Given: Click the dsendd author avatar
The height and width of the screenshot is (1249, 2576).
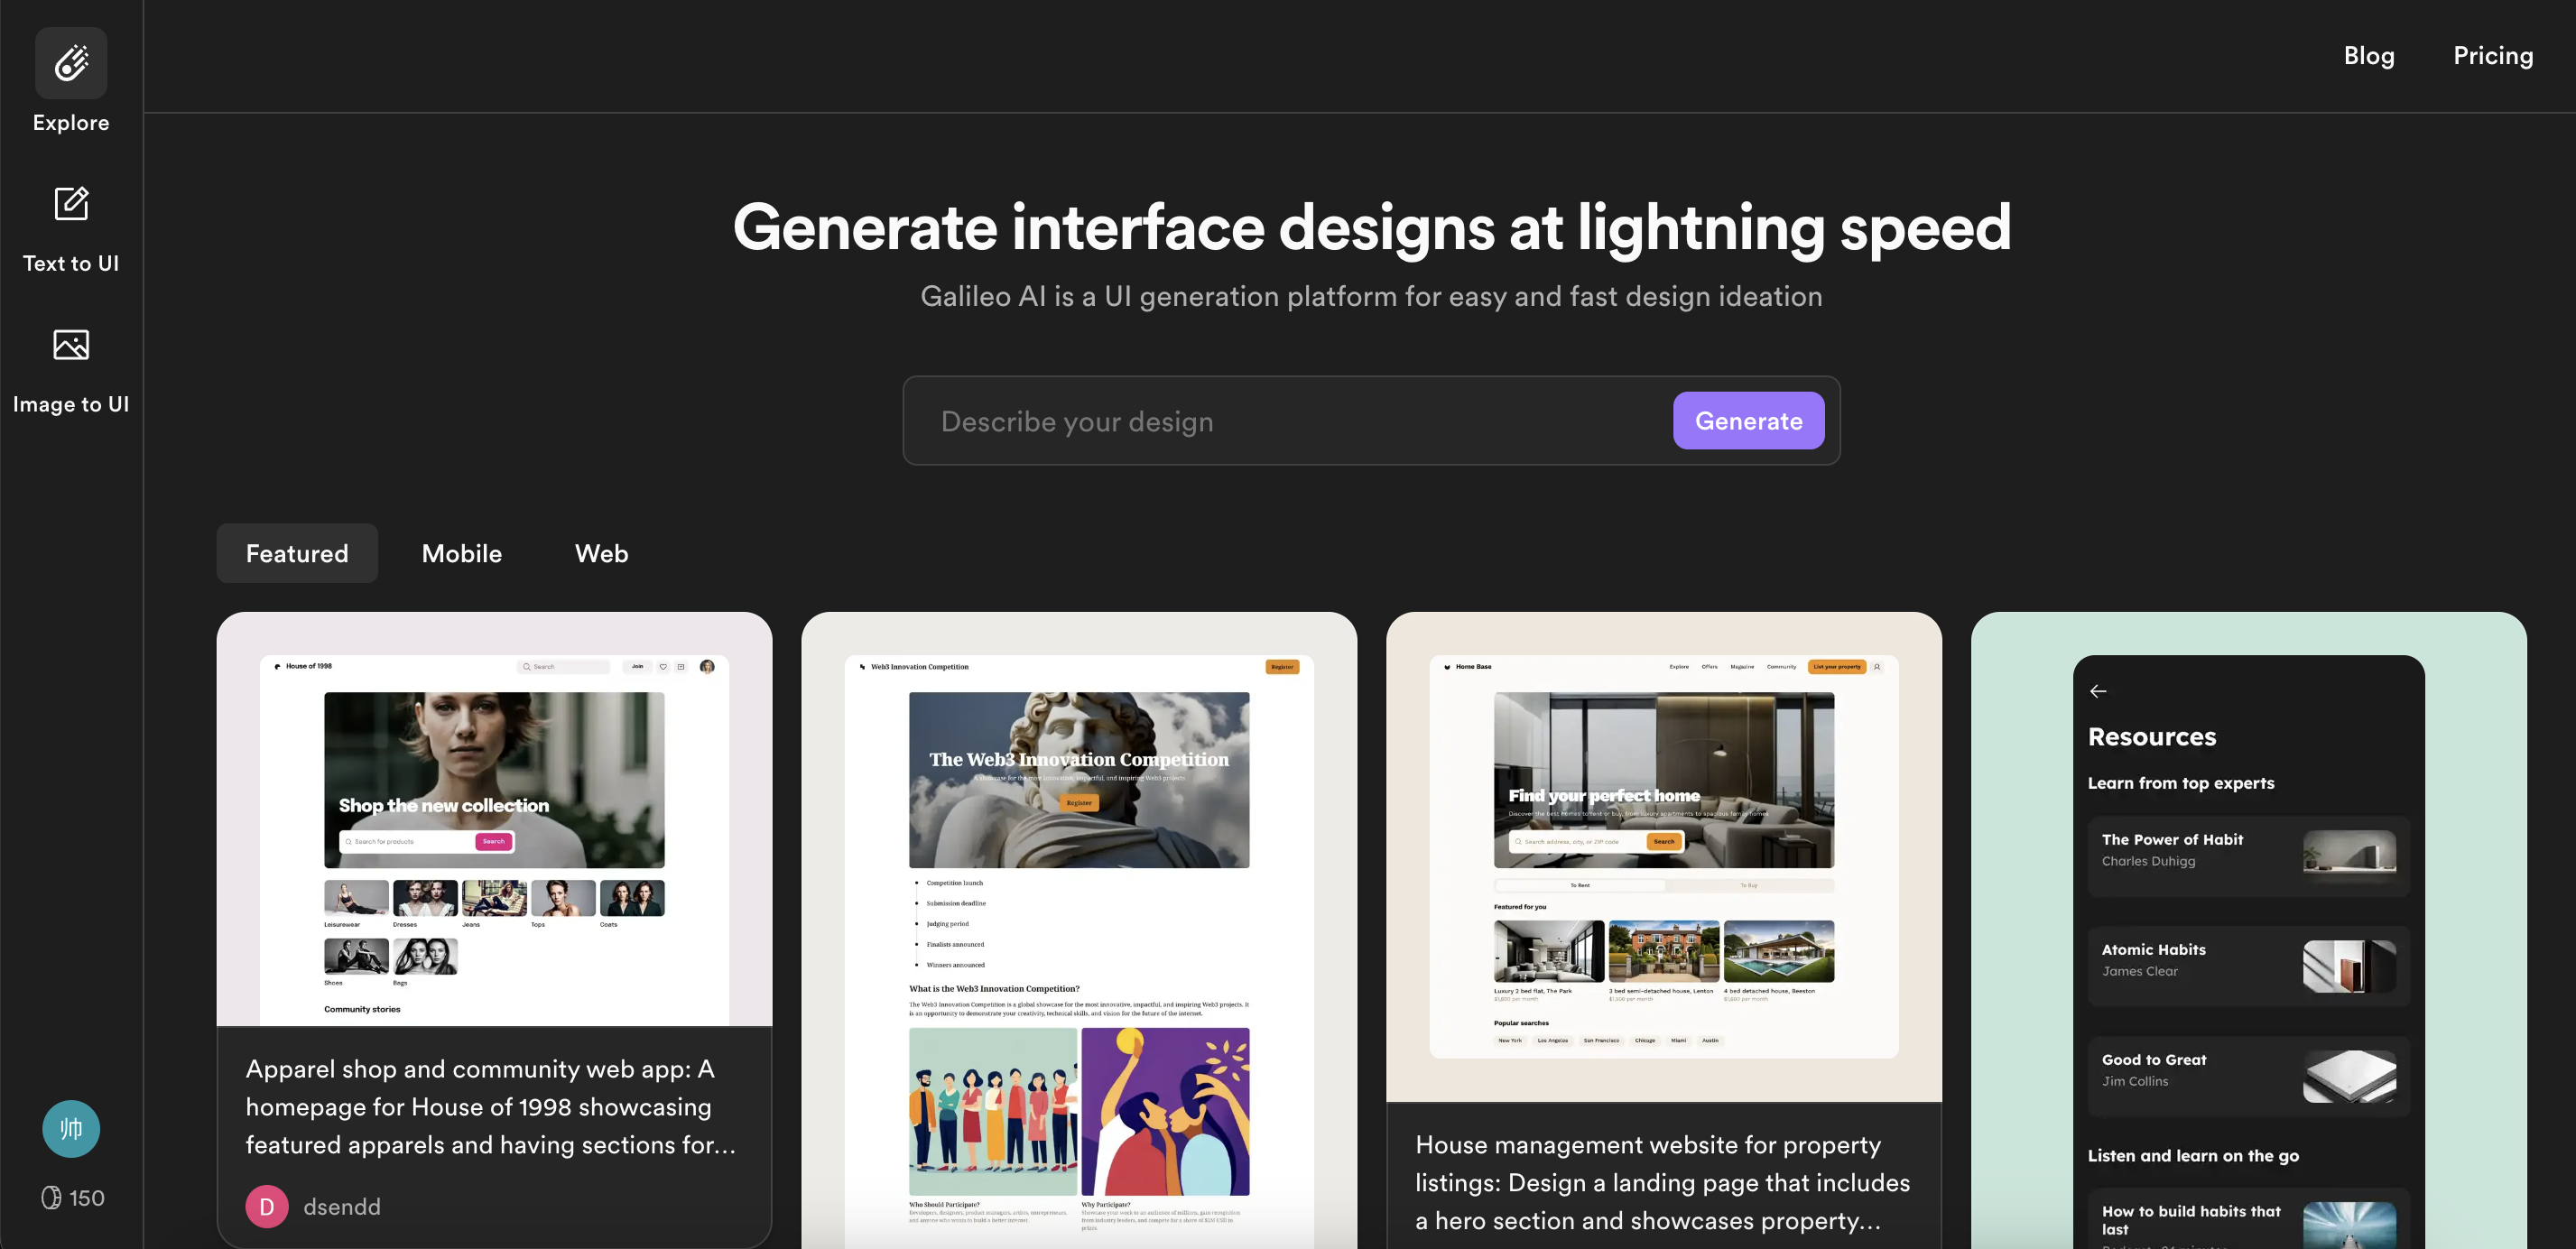Looking at the screenshot, I should pyautogui.click(x=267, y=1206).
